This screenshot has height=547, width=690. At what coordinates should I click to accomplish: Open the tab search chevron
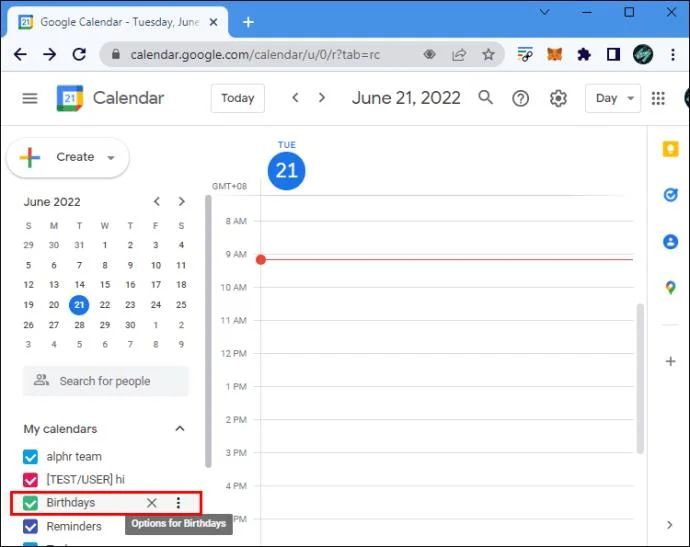[x=545, y=12]
